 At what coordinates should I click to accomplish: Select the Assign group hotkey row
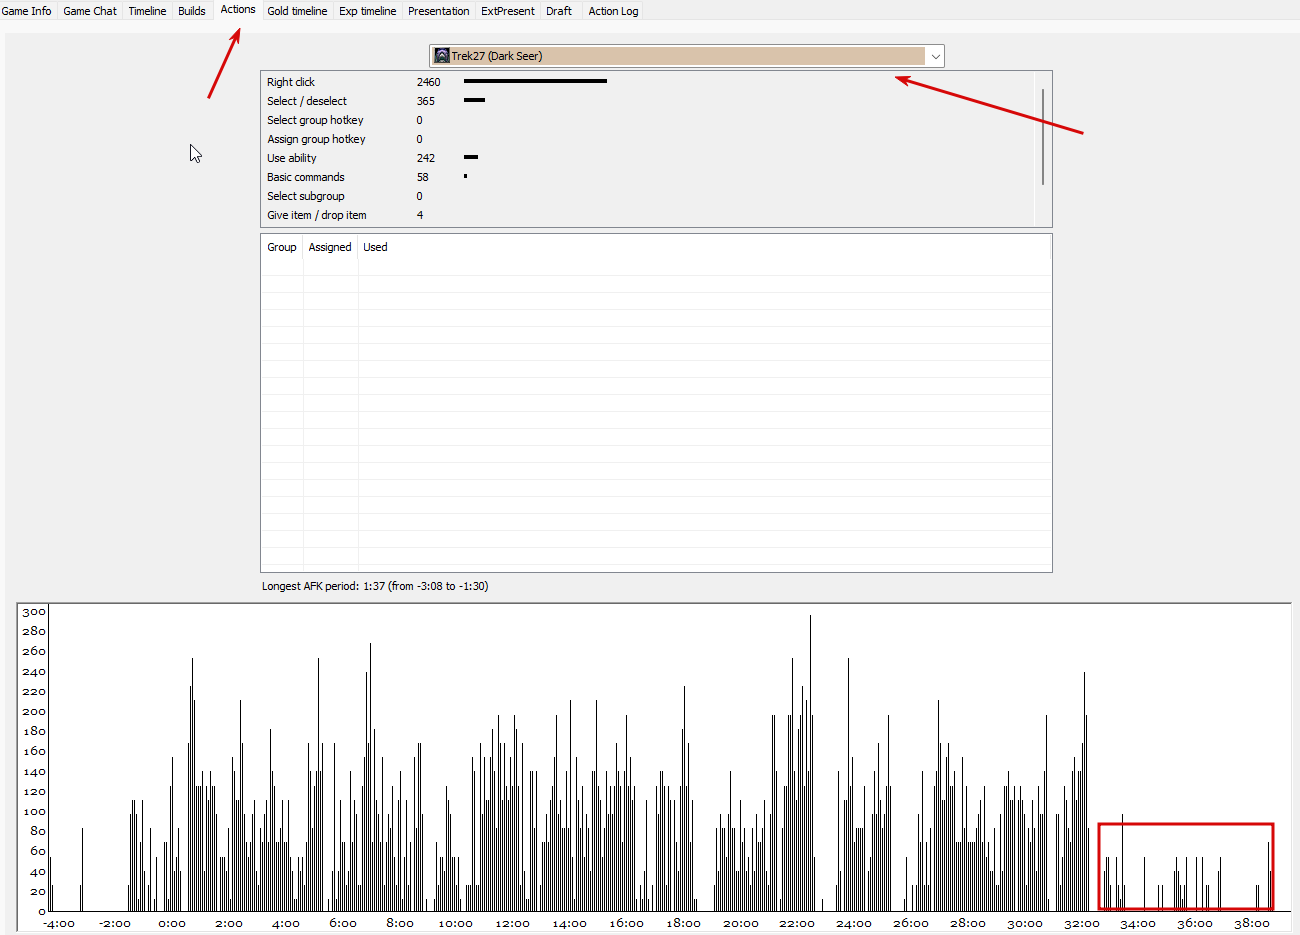click(x=647, y=139)
